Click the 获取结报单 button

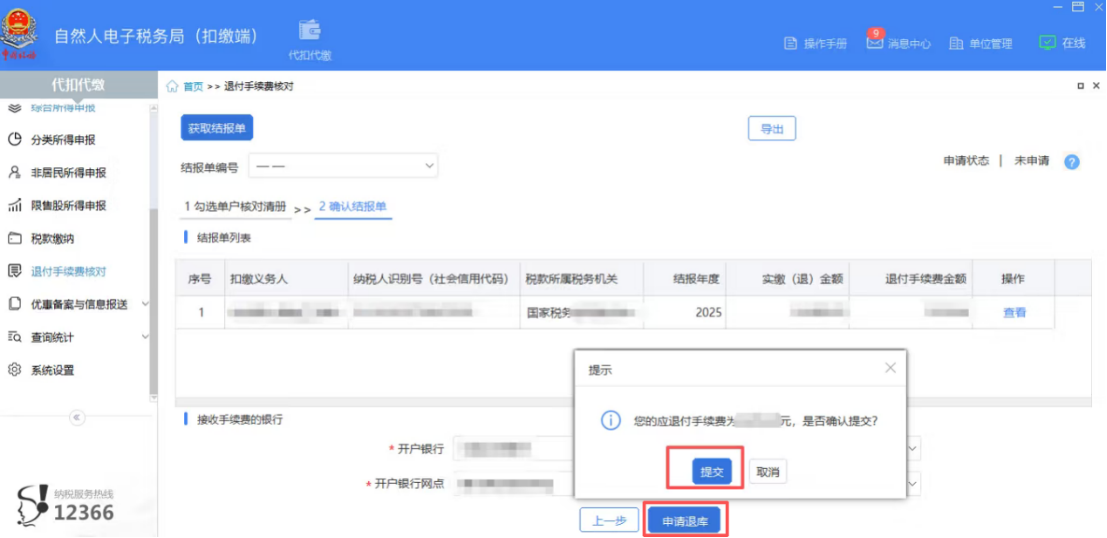point(217,128)
